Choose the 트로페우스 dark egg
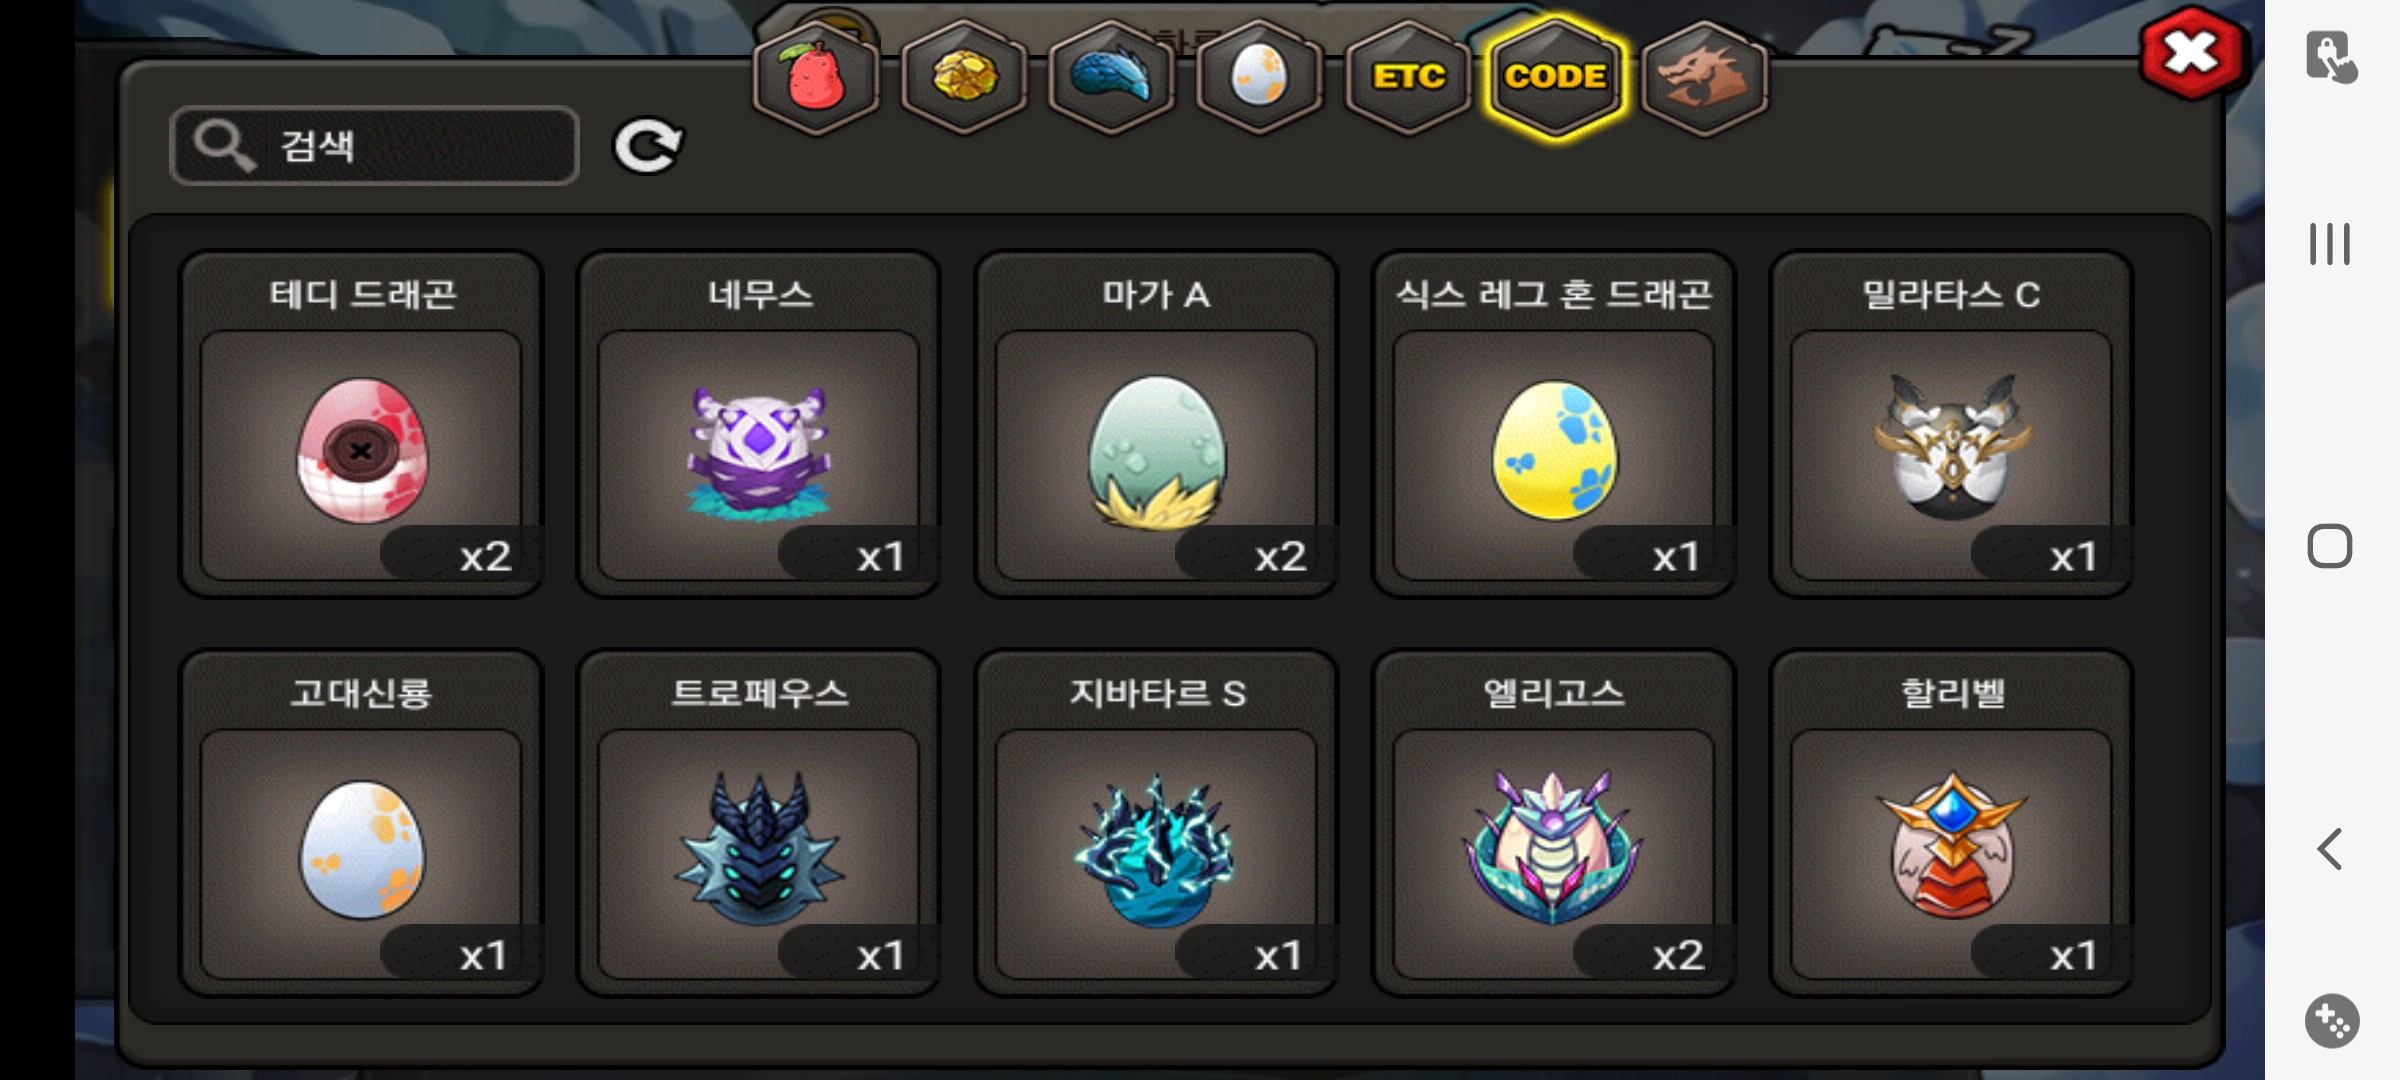Image resolution: width=2400 pixels, height=1080 pixels. click(759, 823)
